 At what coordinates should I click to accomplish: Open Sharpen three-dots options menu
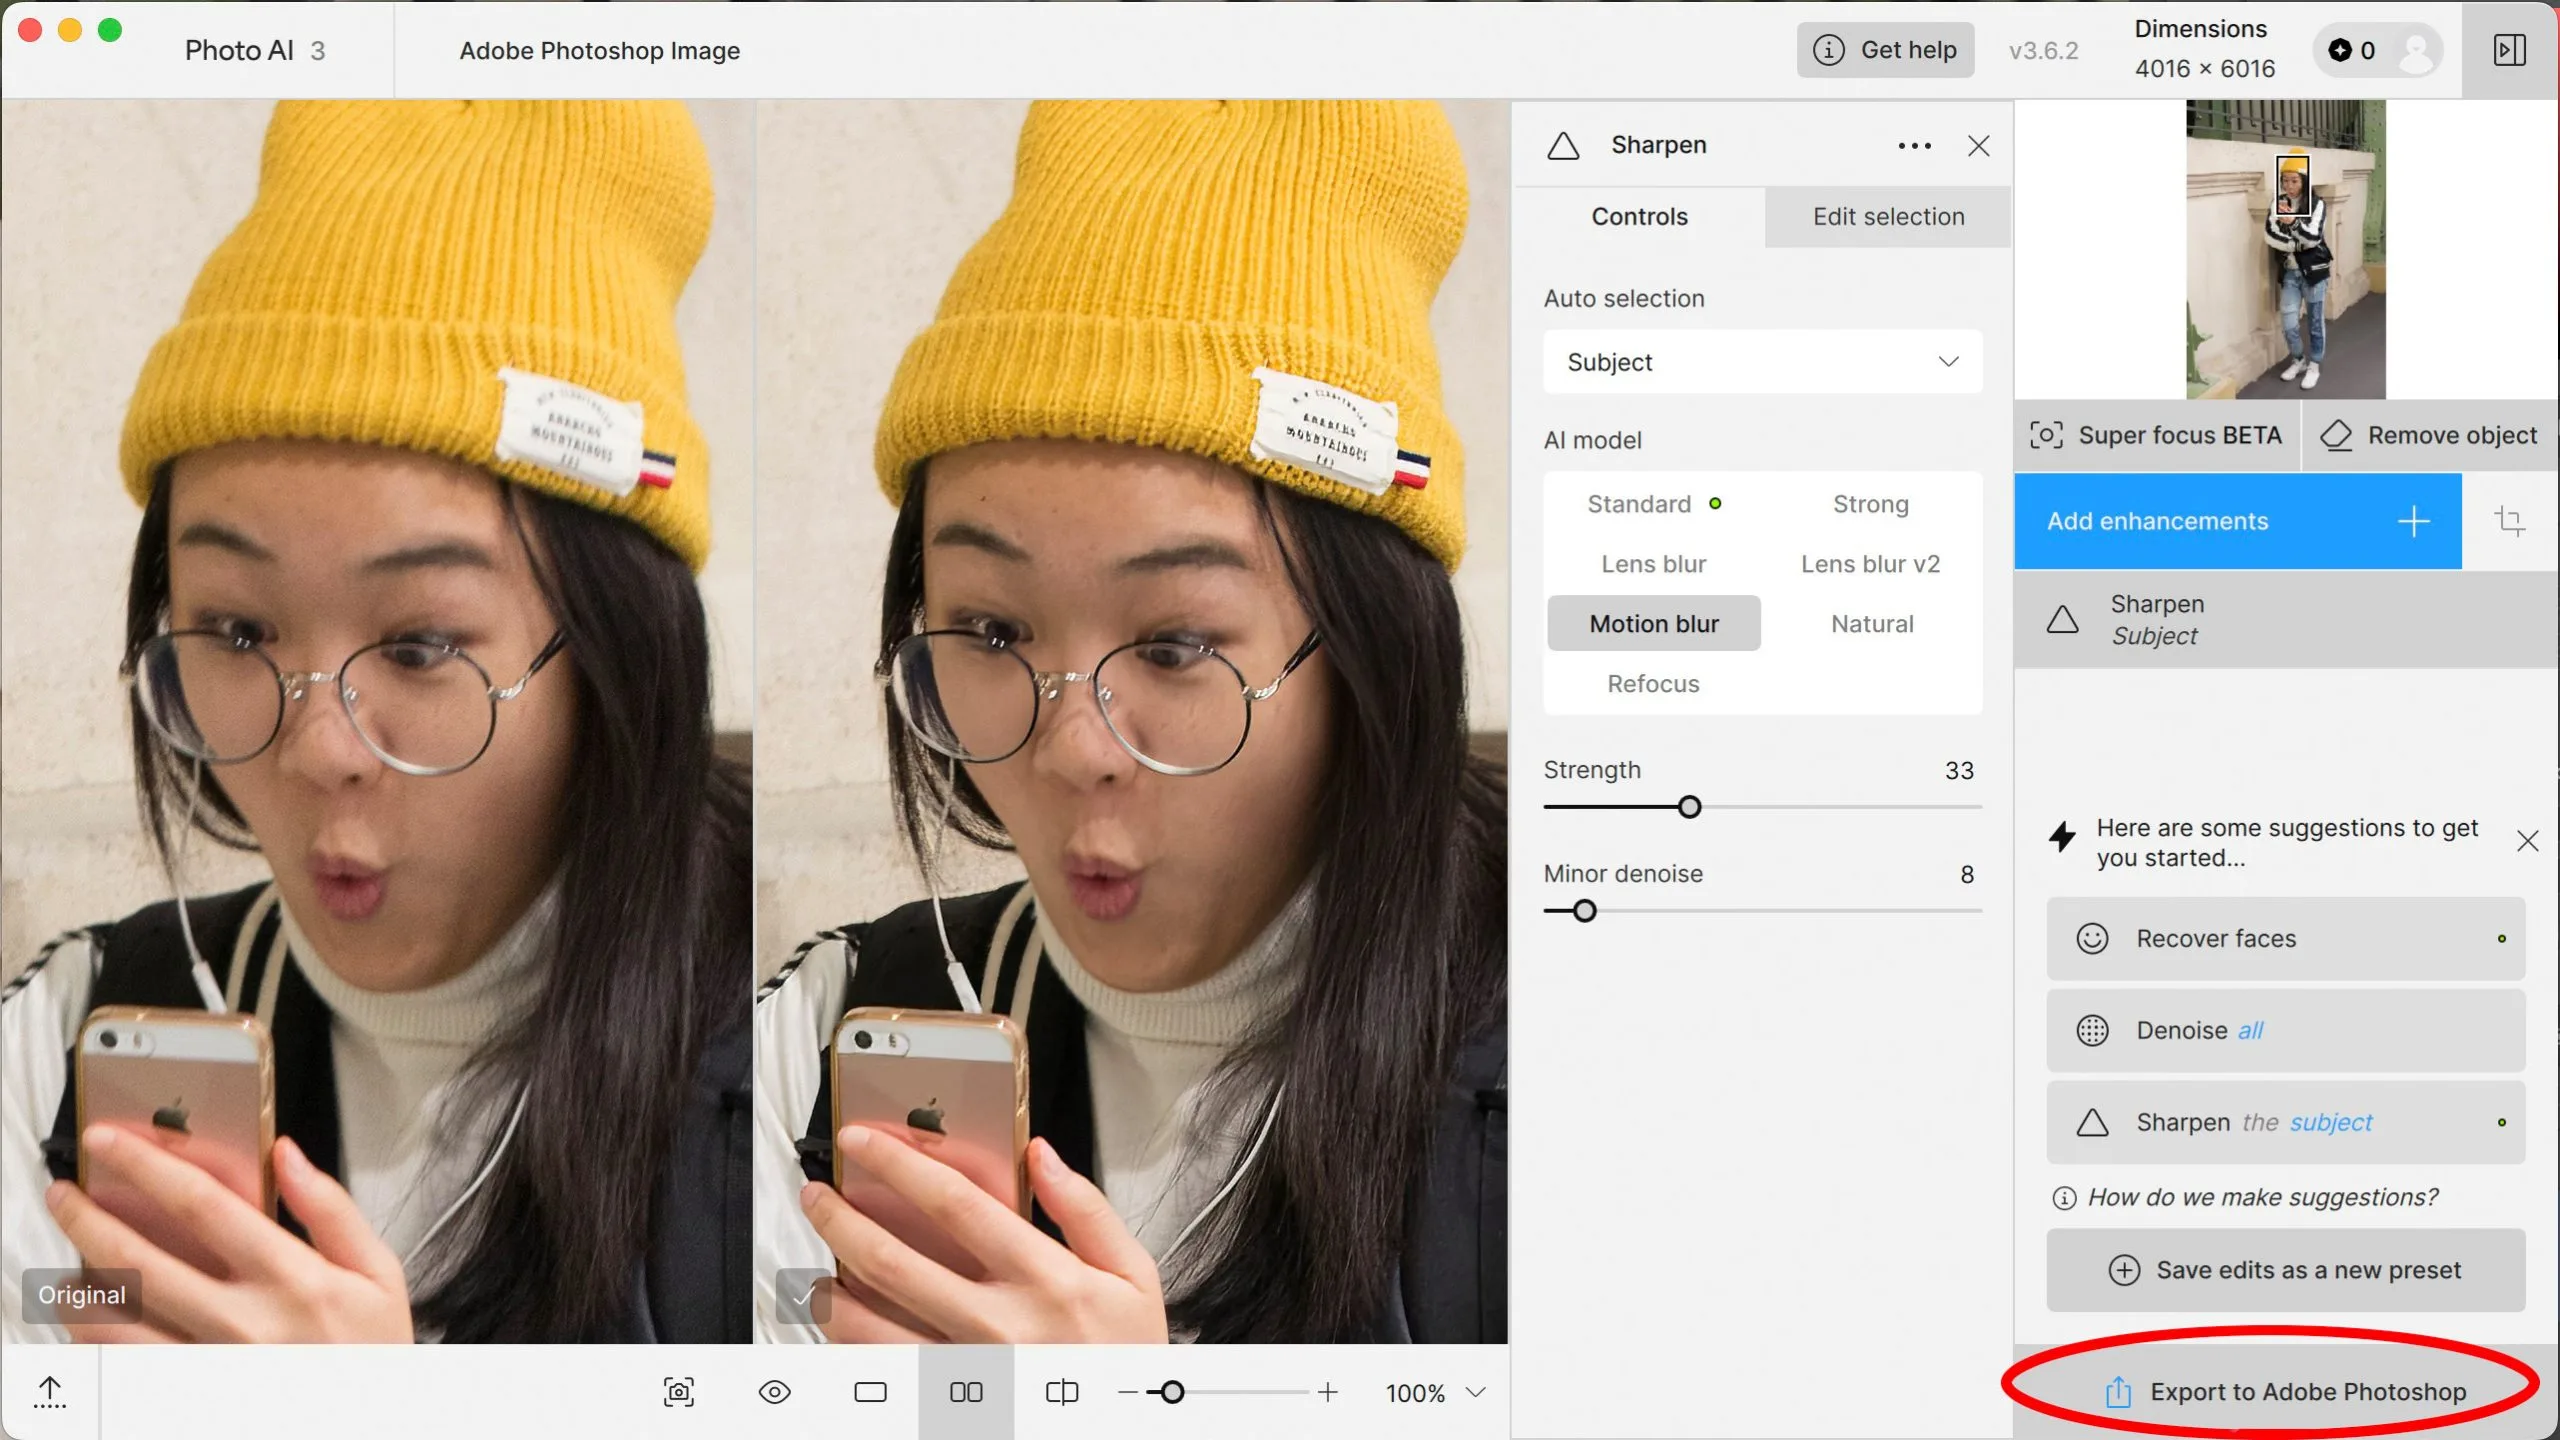pyautogui.click(x=1914, y=146)
